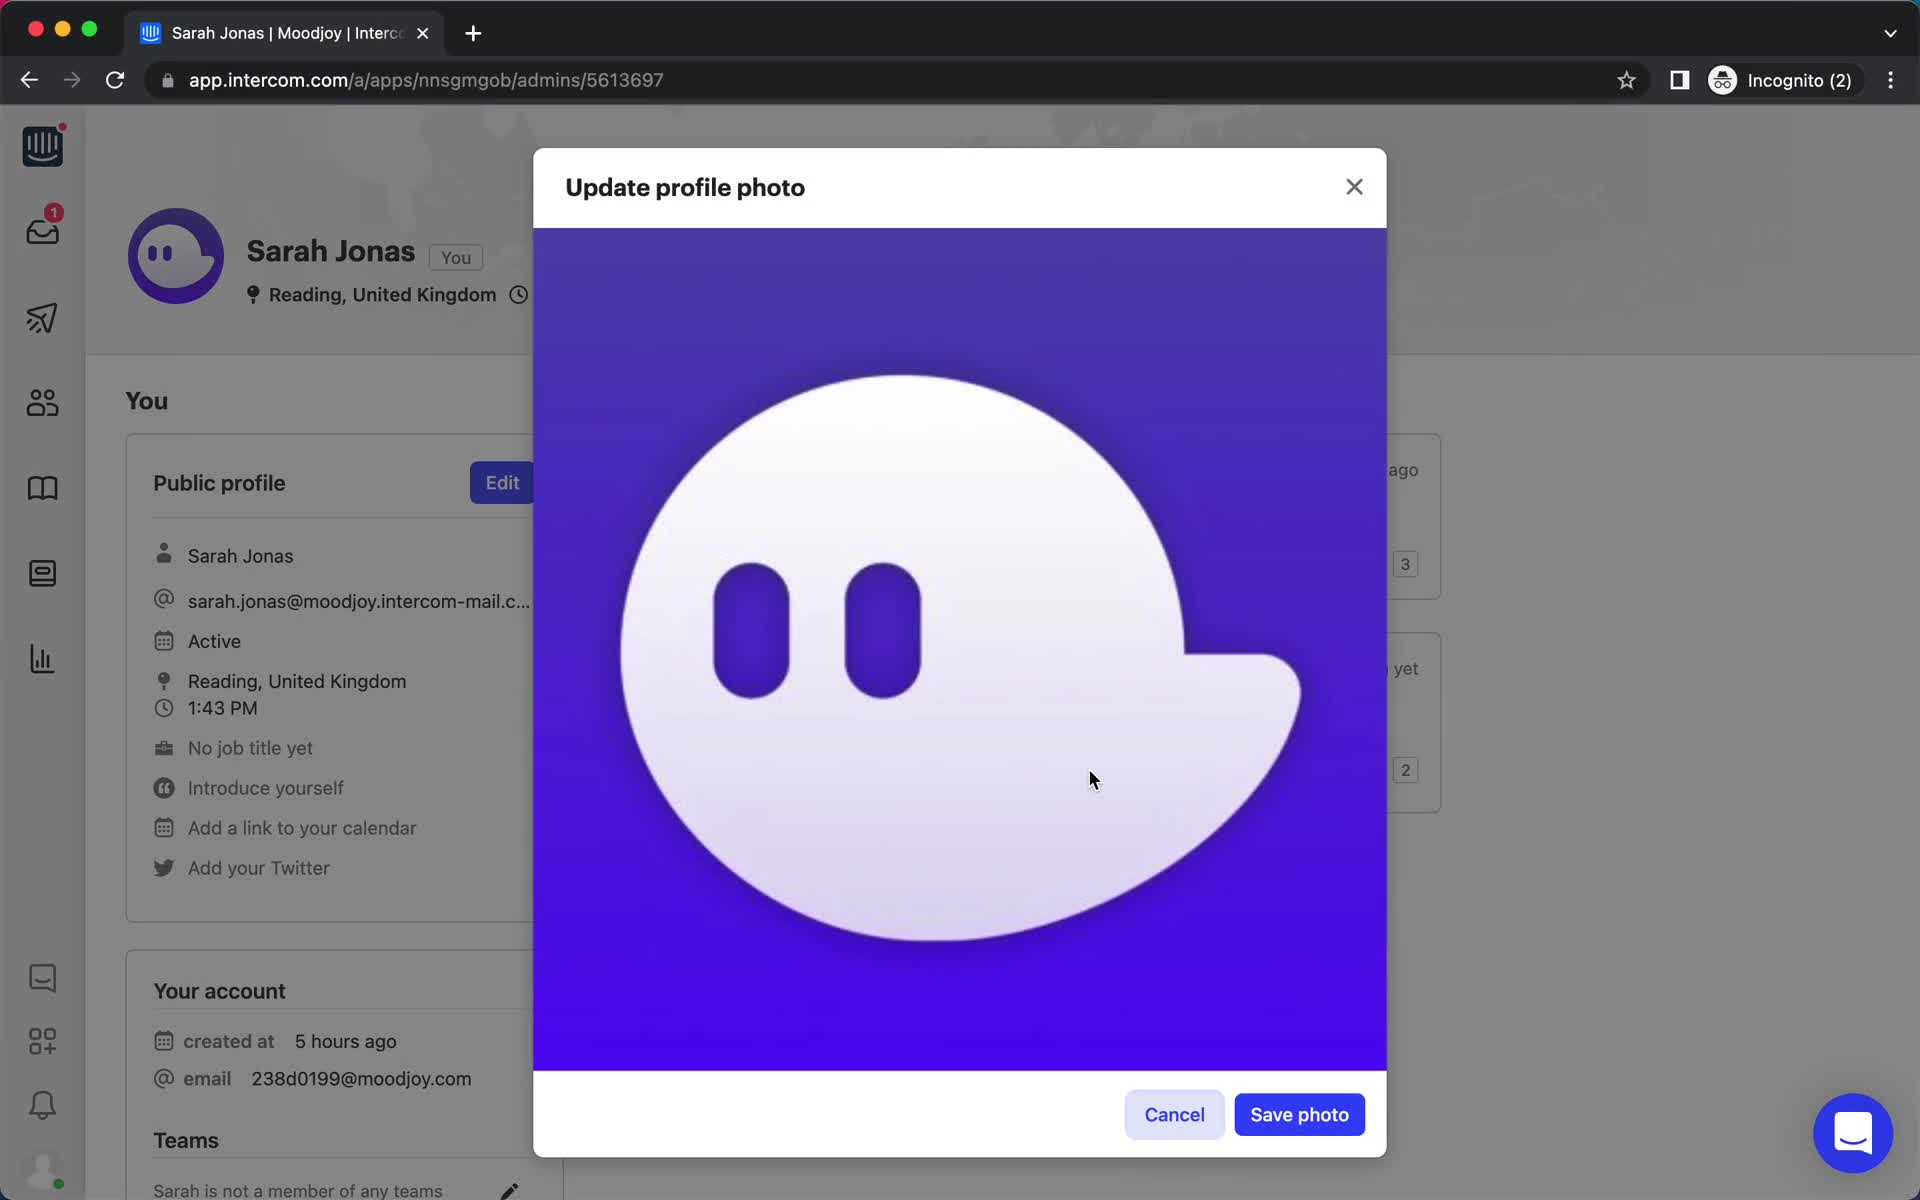Select the profile photo thumbnail preview
Image resolution: width=1920 pixels, height=1200 pixels.
click(176, 254)
